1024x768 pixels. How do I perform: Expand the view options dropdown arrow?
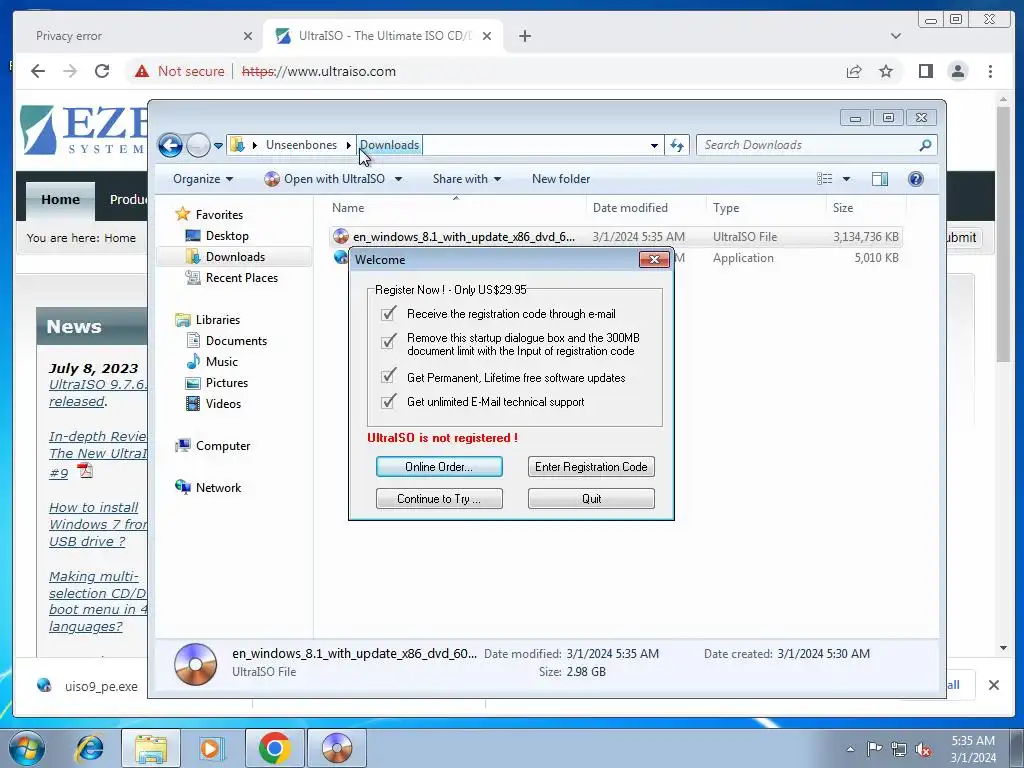click(x=846, y=179)
